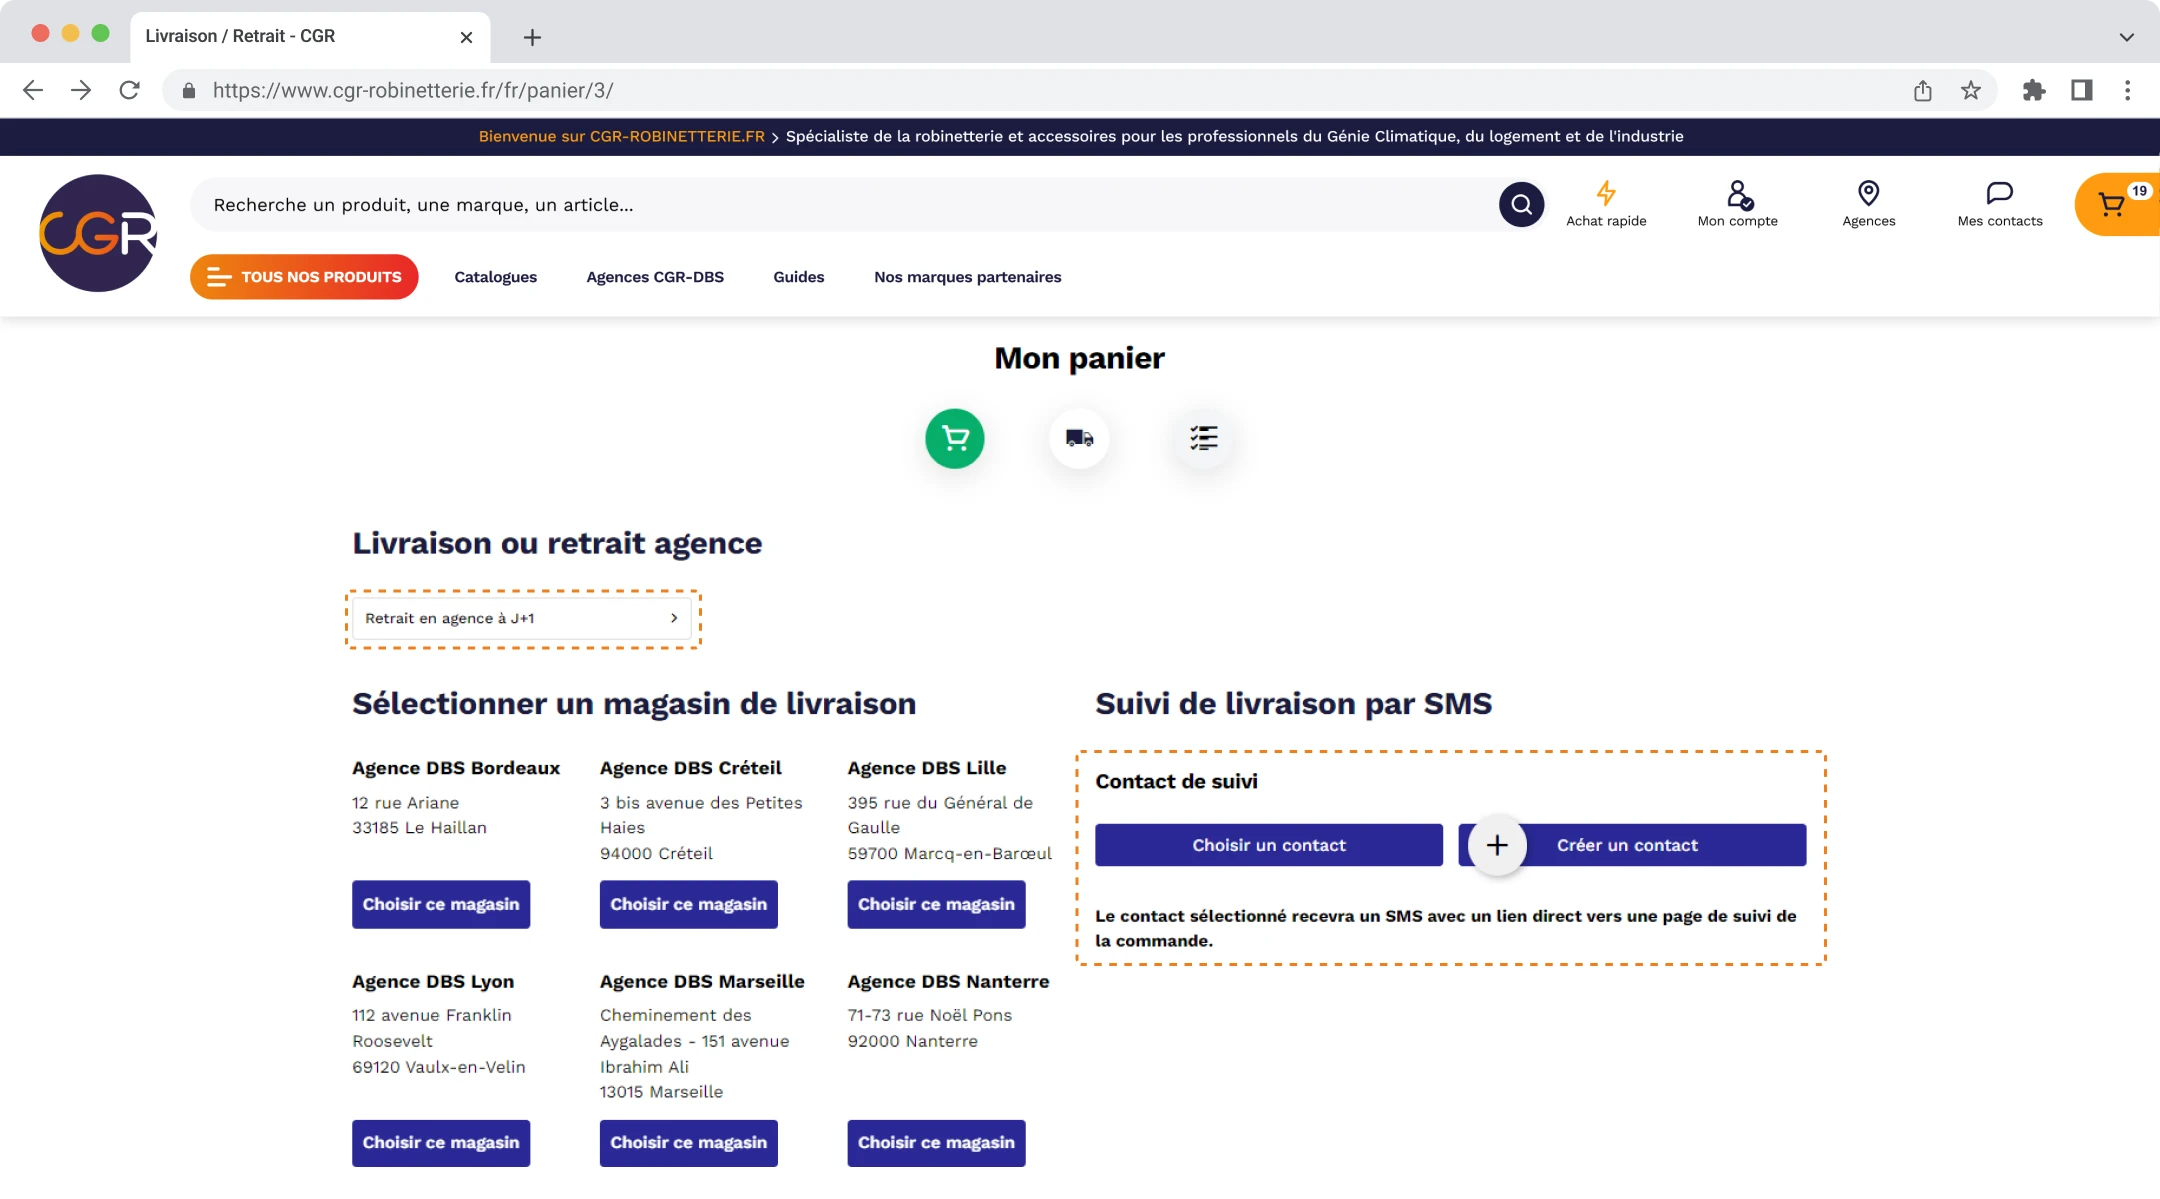
Task: Choose Agence DBS Bordeaux store
Action: (441, 904)
